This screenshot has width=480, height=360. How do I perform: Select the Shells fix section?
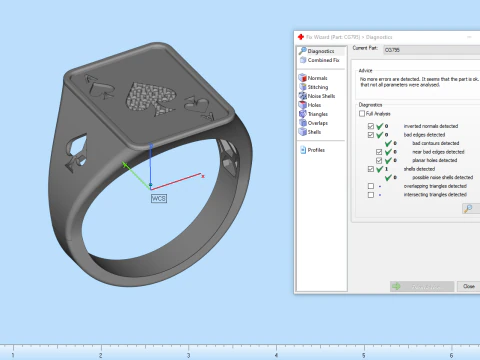coord(314,132)
